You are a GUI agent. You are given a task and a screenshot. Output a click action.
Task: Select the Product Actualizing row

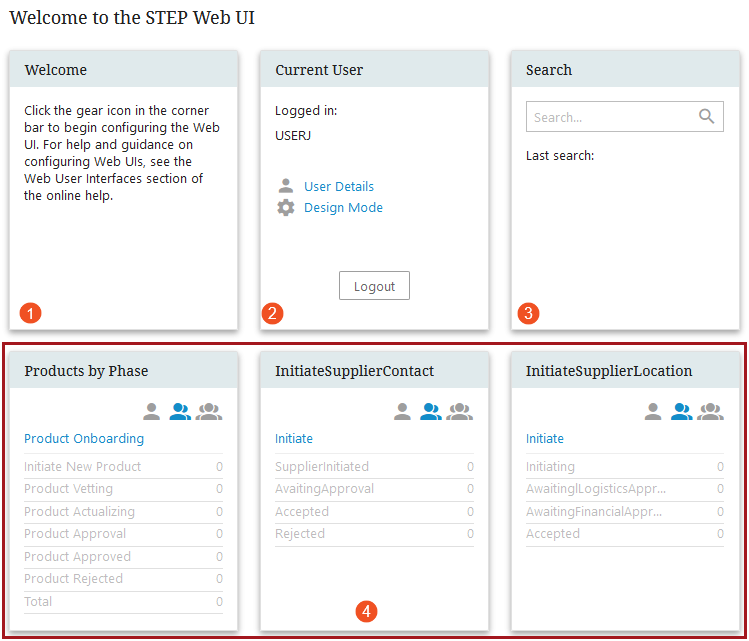click(x=123, y=512)
